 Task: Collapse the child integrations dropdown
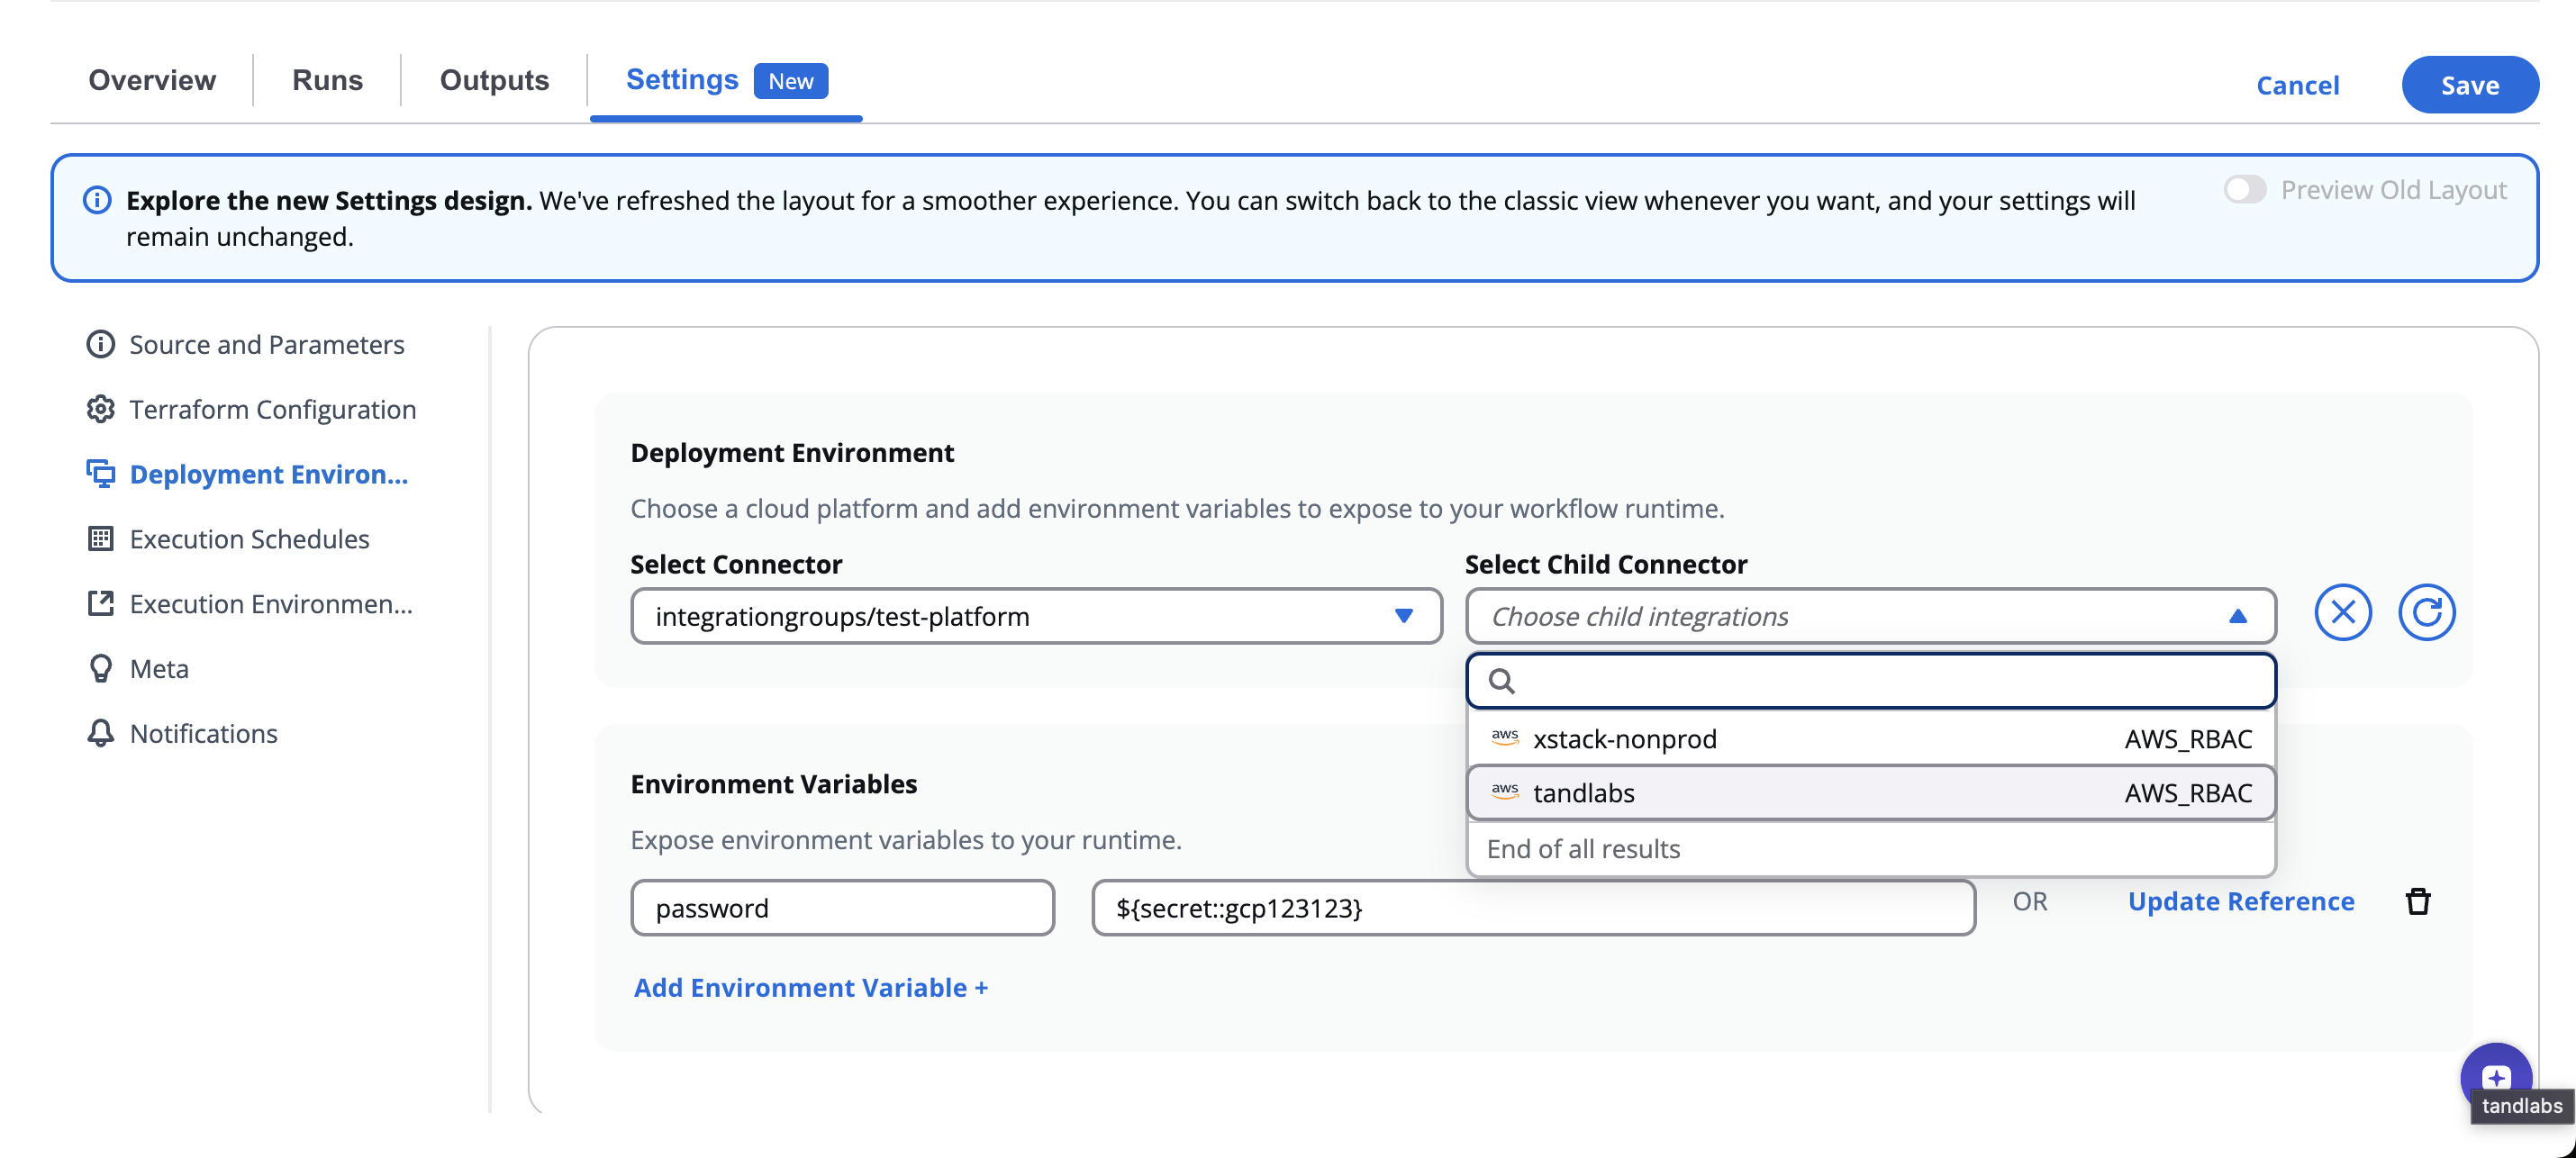click(2237, 616)
